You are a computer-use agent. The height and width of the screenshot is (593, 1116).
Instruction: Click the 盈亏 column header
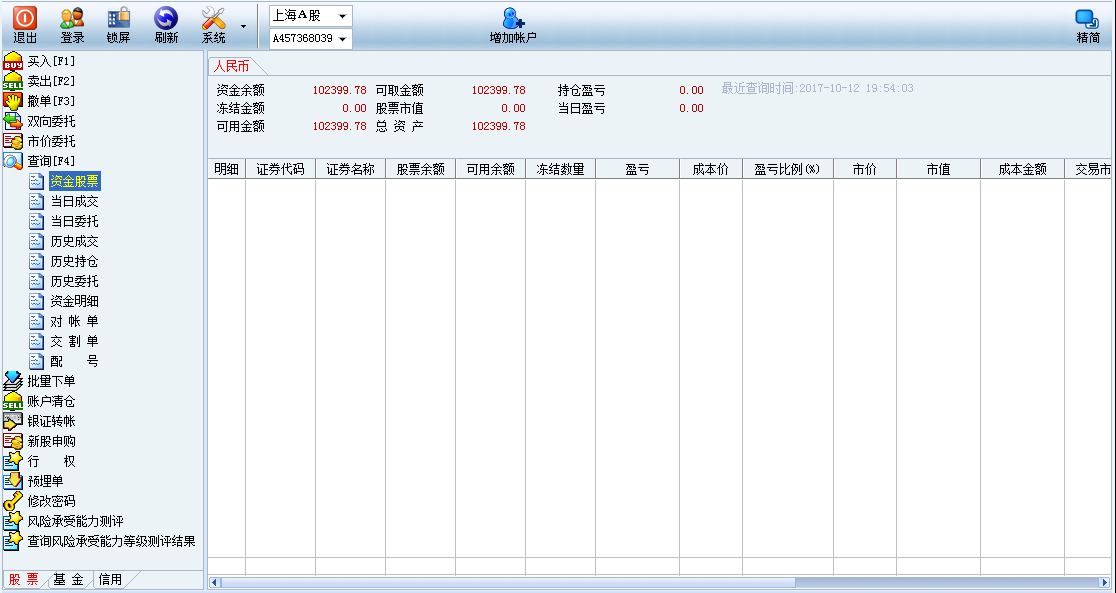point(637,169)
